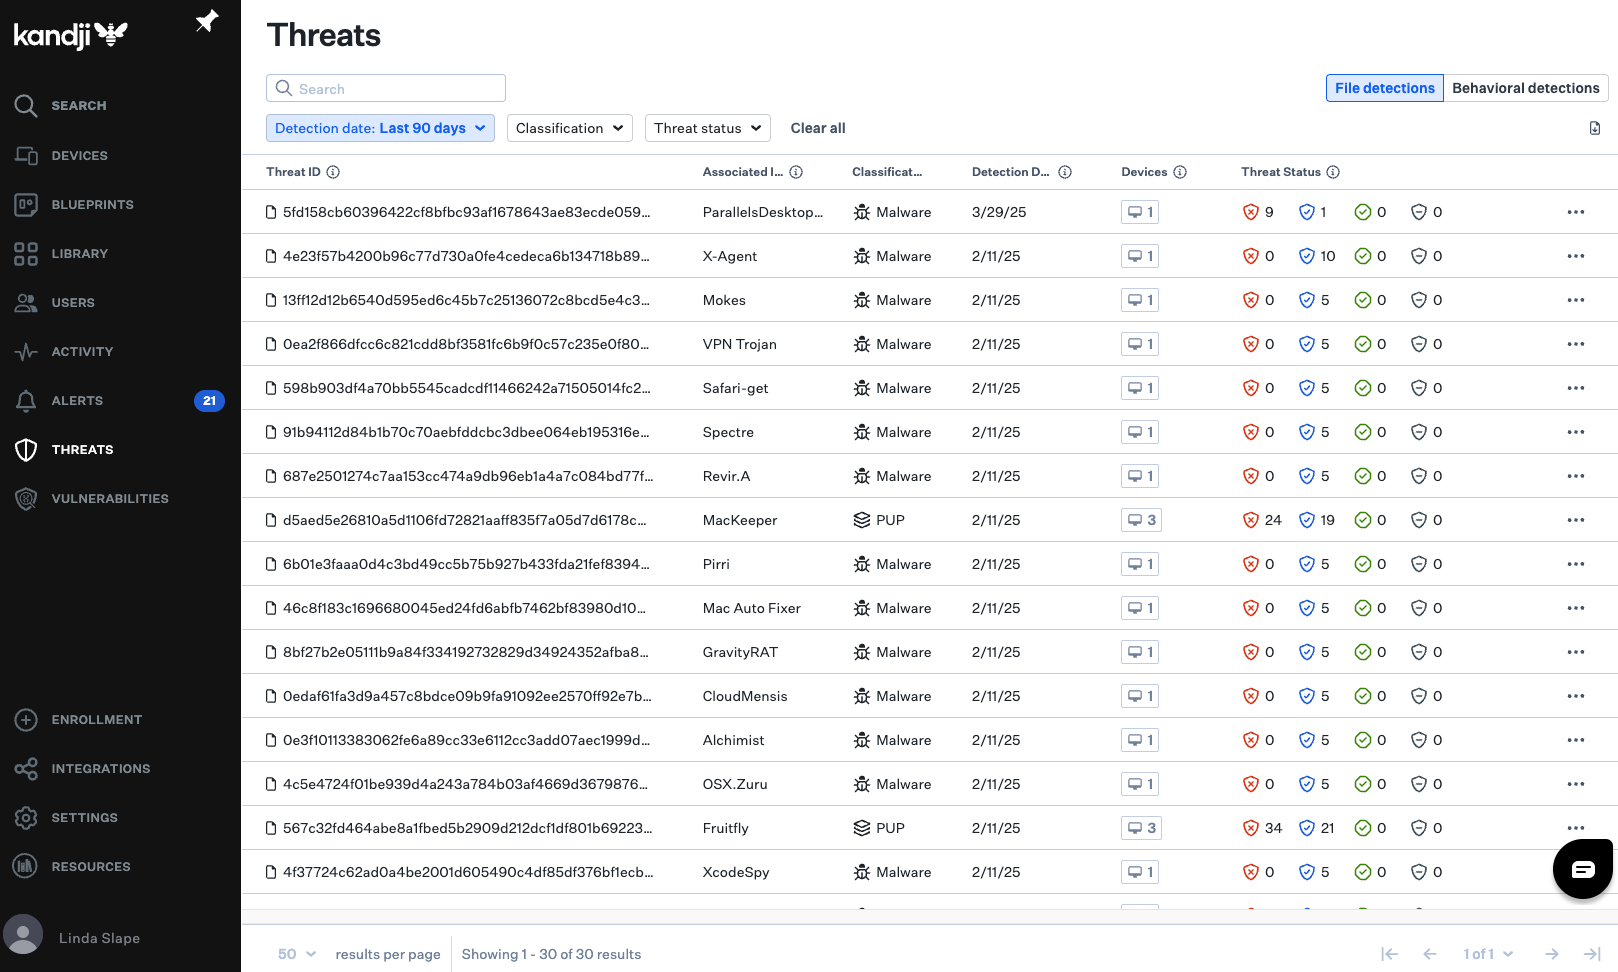The height and width of the screenshot is (972, 1618).
Task: Change results per page dropdown 50
Action: (297, 954)
